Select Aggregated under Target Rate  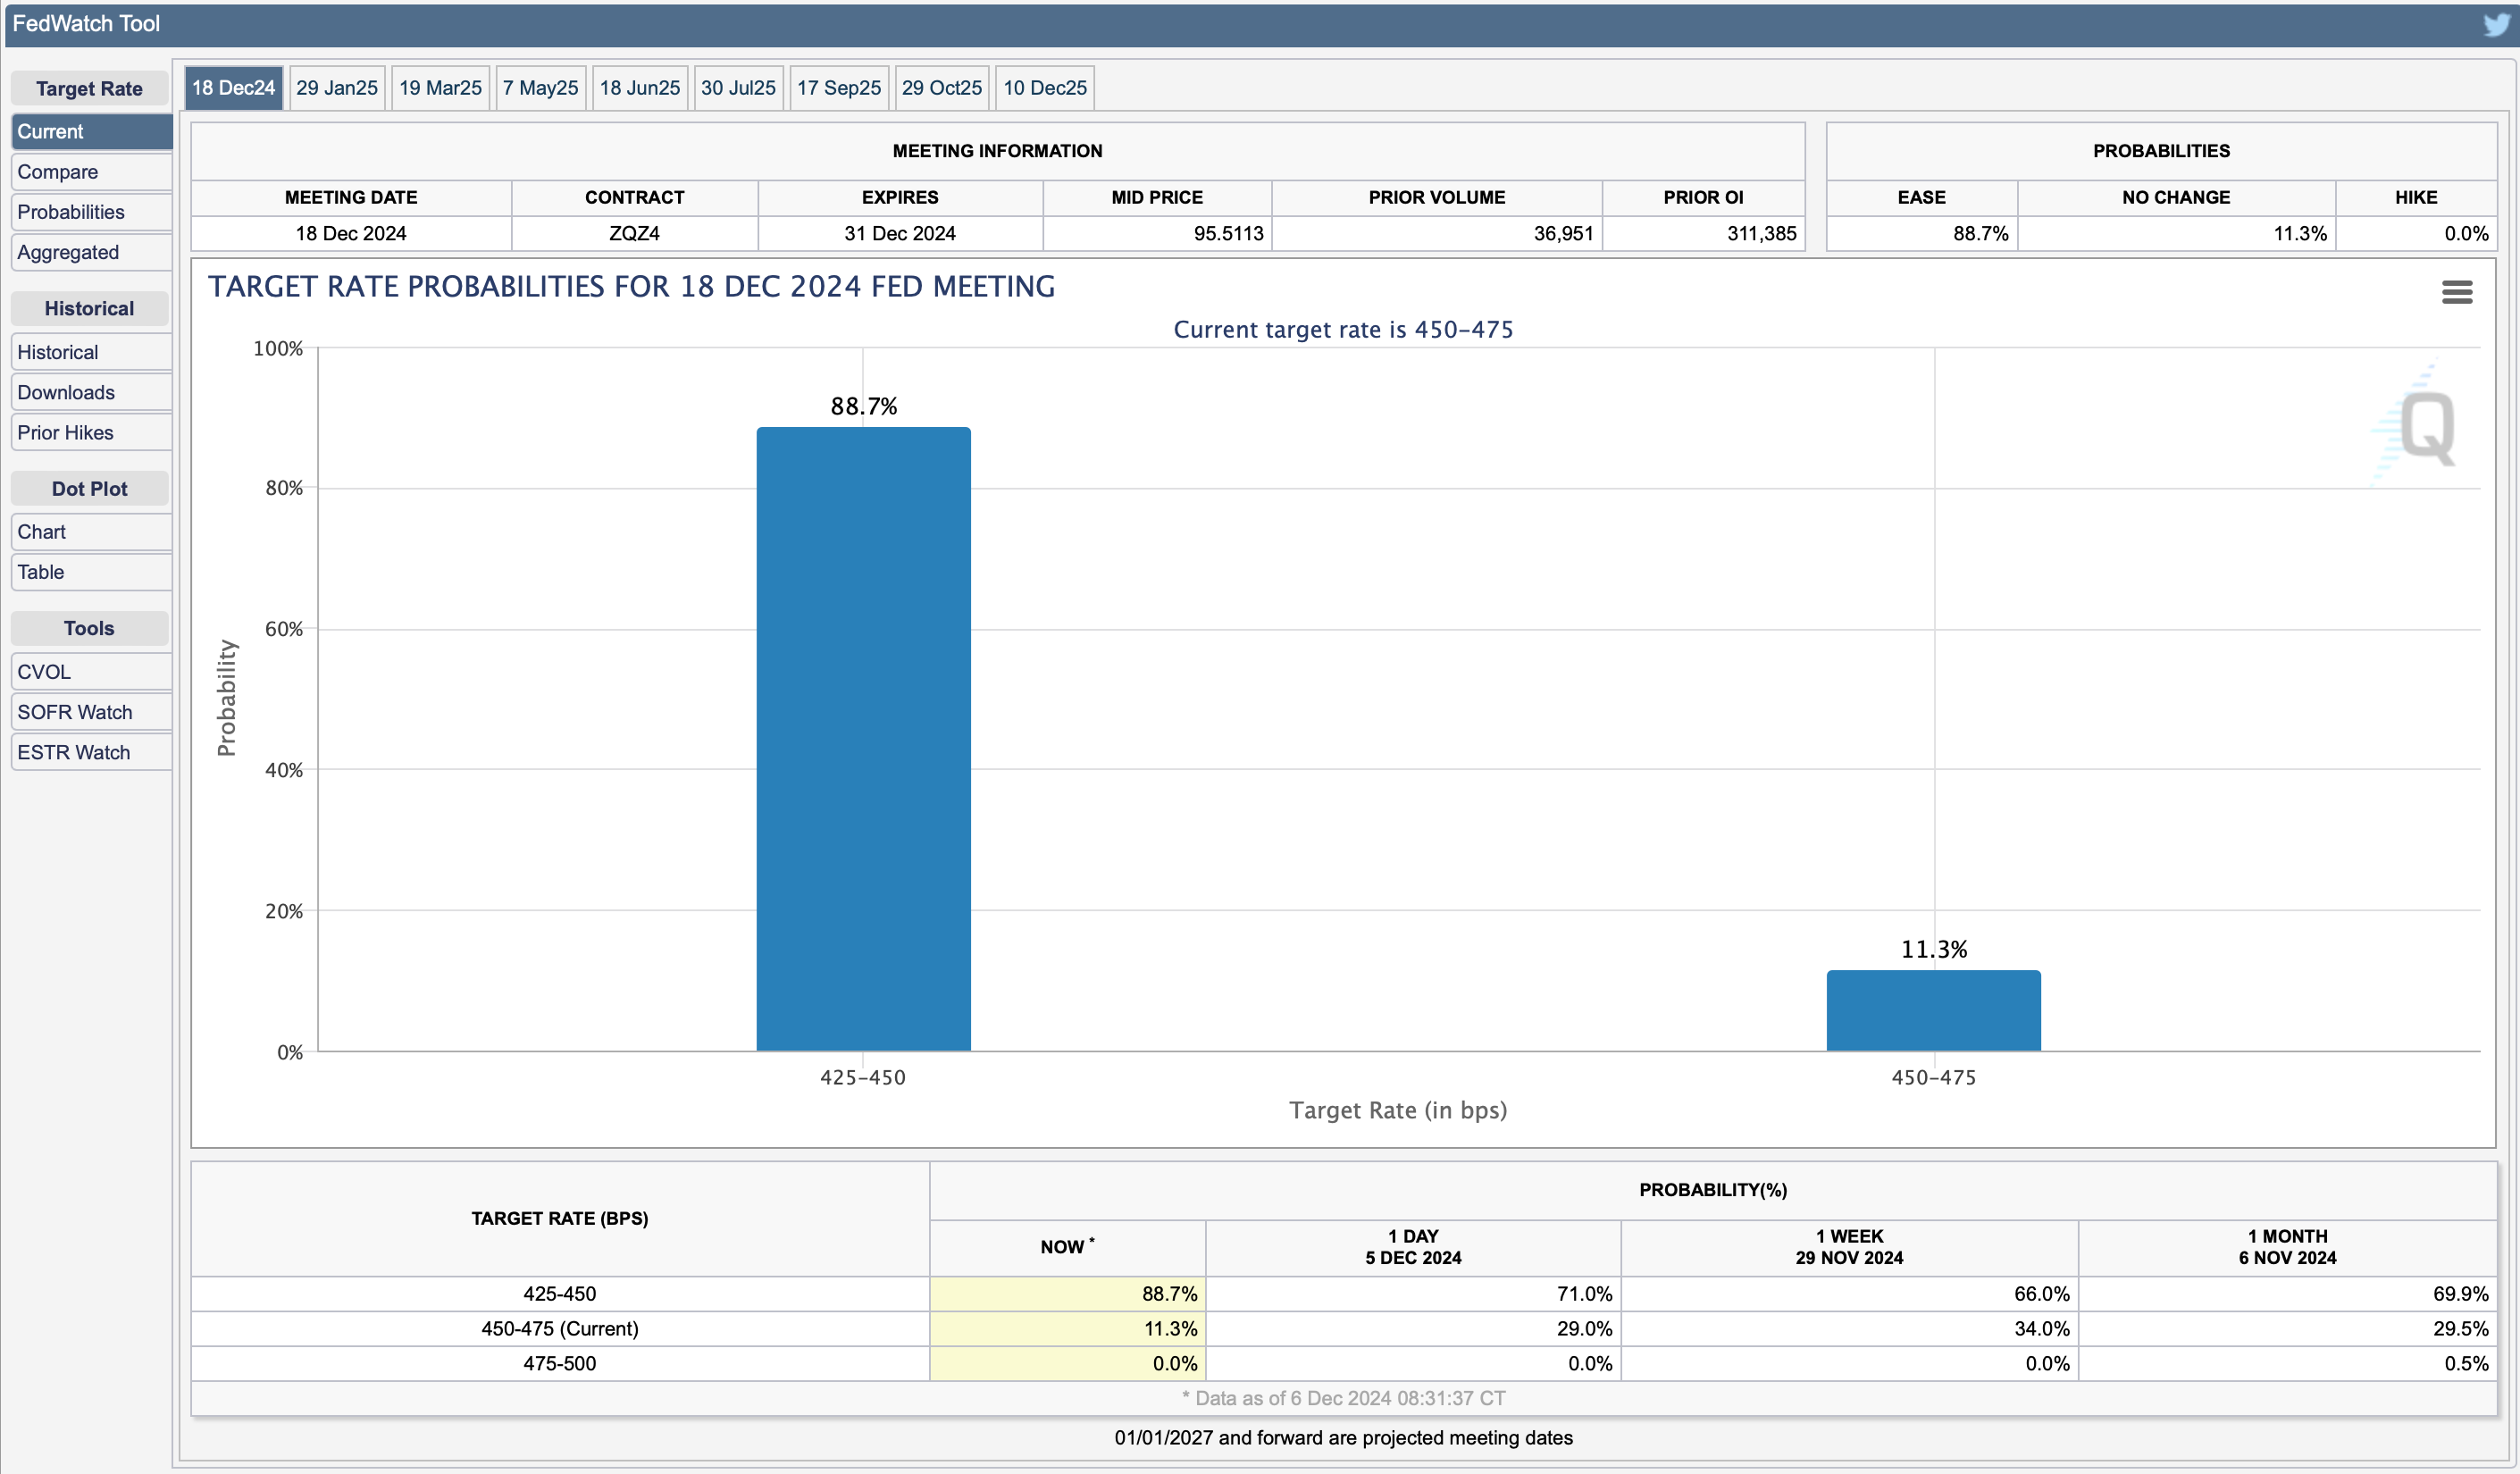coord(90,252)
